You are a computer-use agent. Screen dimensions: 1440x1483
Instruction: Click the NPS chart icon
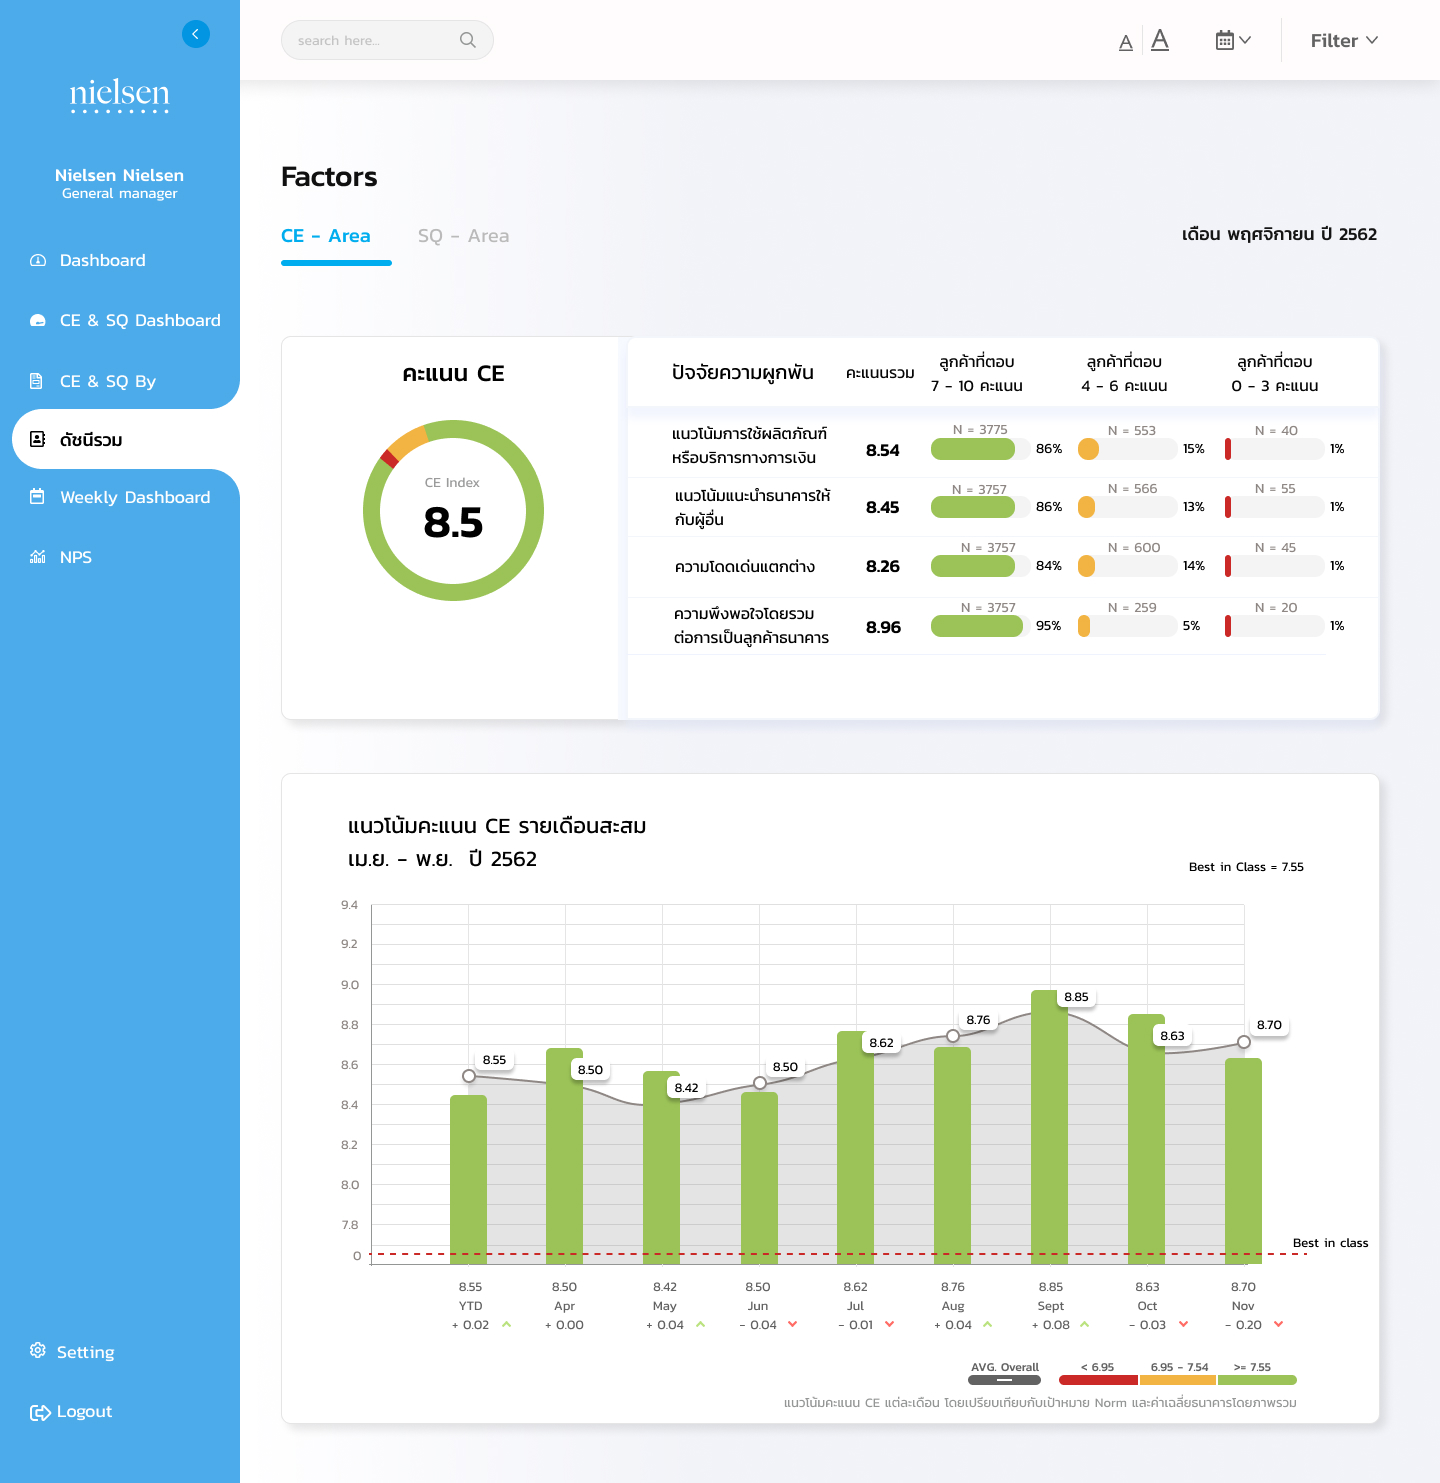click(x=38, y=557)
